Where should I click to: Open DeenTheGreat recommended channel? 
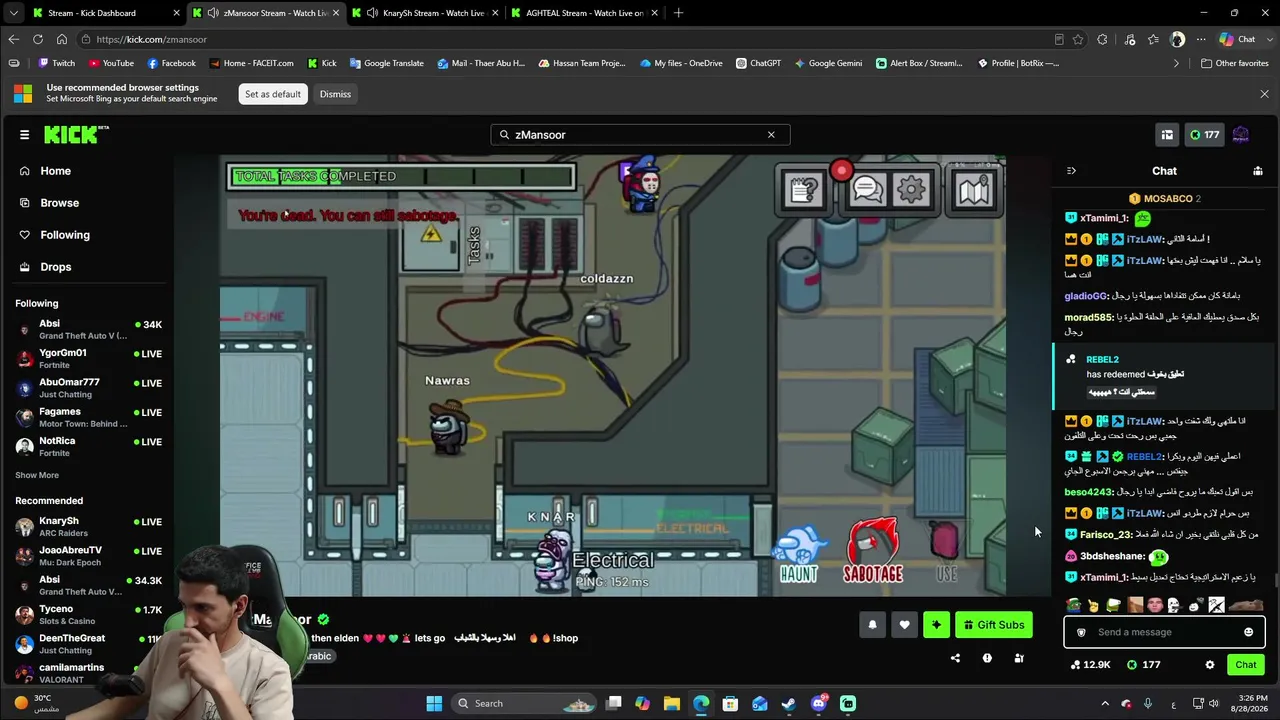[x=88, y=644]
